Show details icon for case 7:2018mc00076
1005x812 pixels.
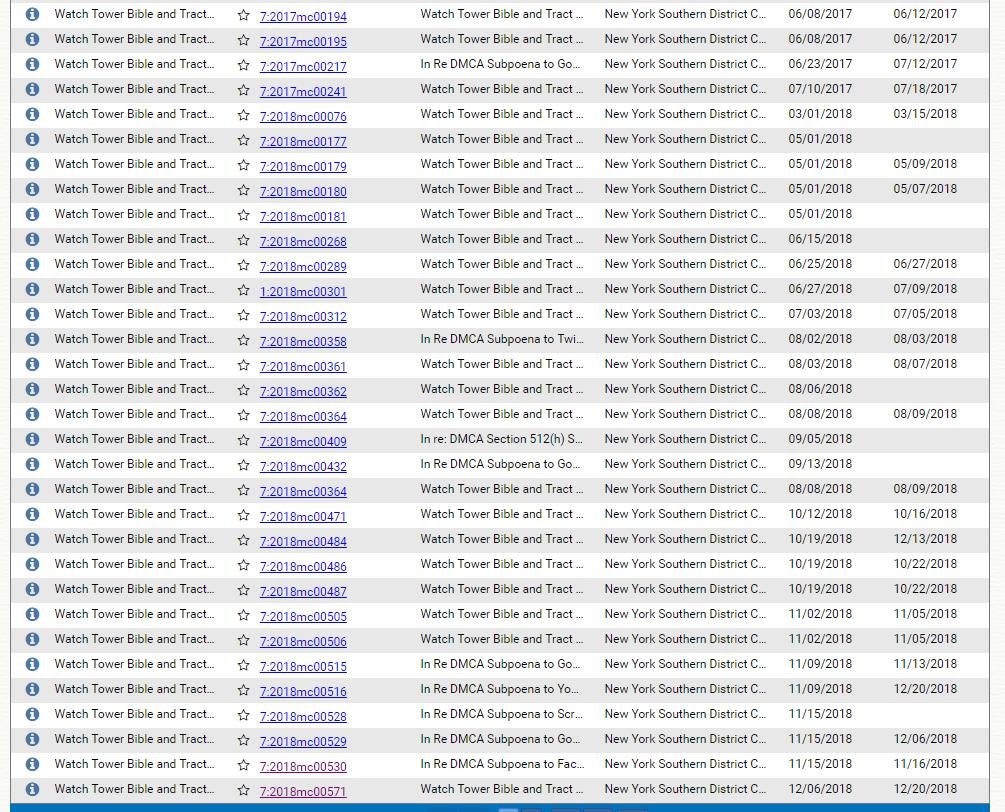pos(32,113)
